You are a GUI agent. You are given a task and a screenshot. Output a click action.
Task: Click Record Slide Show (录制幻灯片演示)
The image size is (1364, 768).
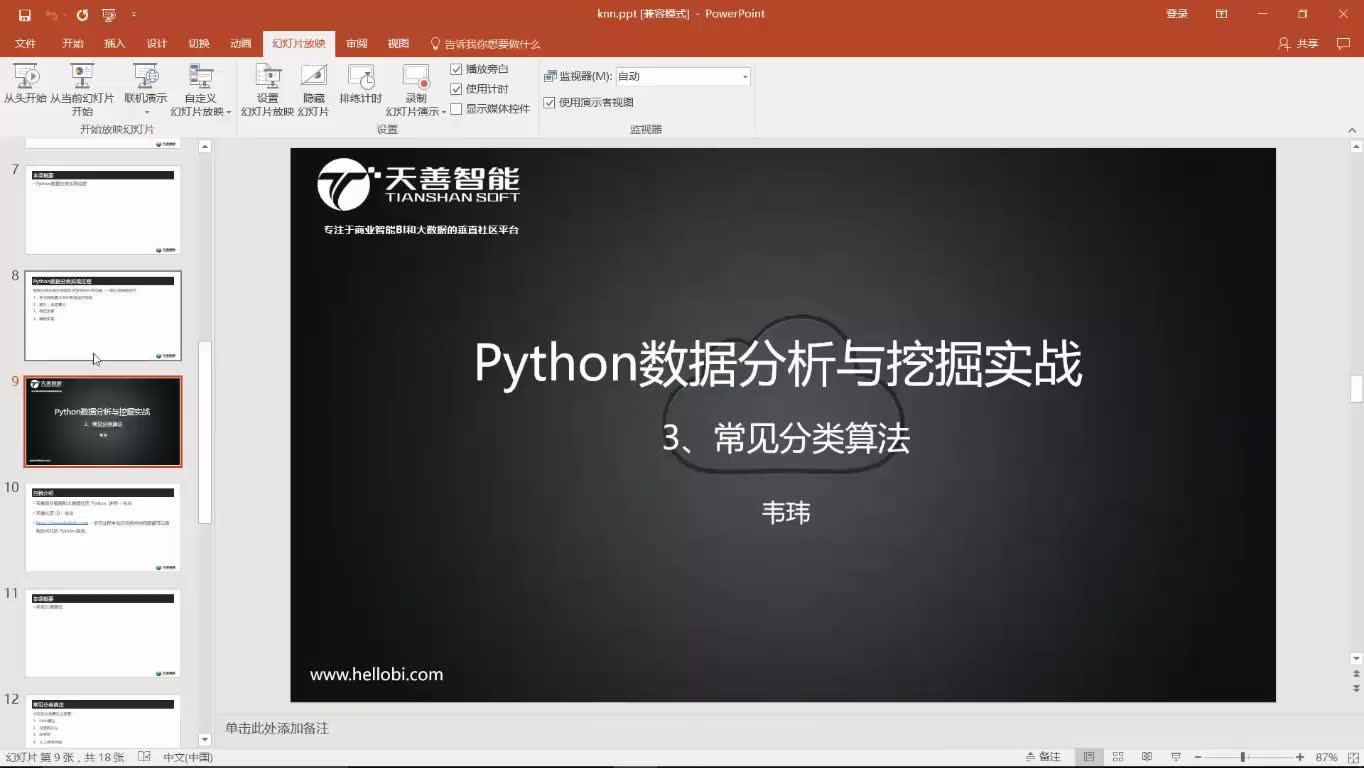[417, 85]
